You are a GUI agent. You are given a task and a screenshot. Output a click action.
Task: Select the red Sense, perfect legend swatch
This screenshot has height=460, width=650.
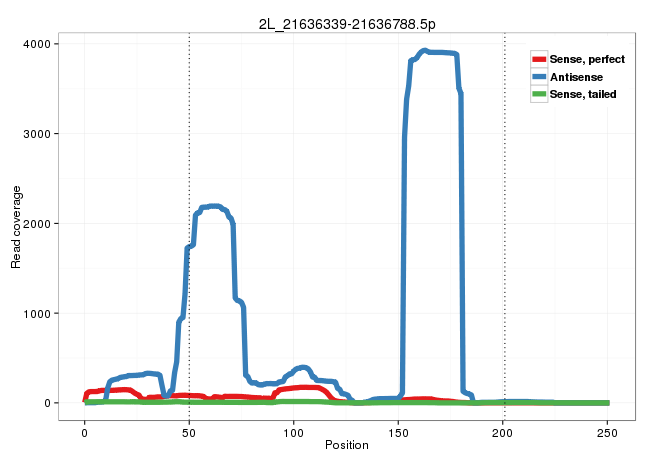click(540, 60)
